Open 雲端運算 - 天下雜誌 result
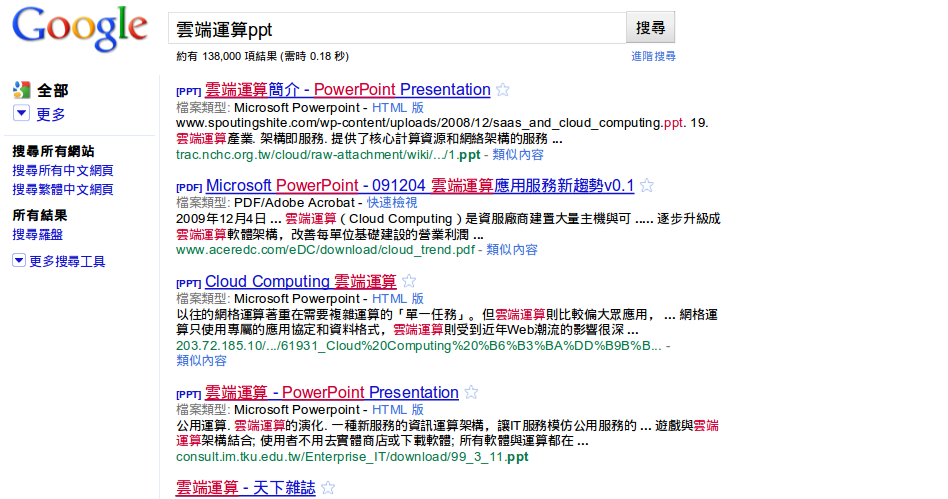This screenshot has width=948, height=499. click(245, 488)
